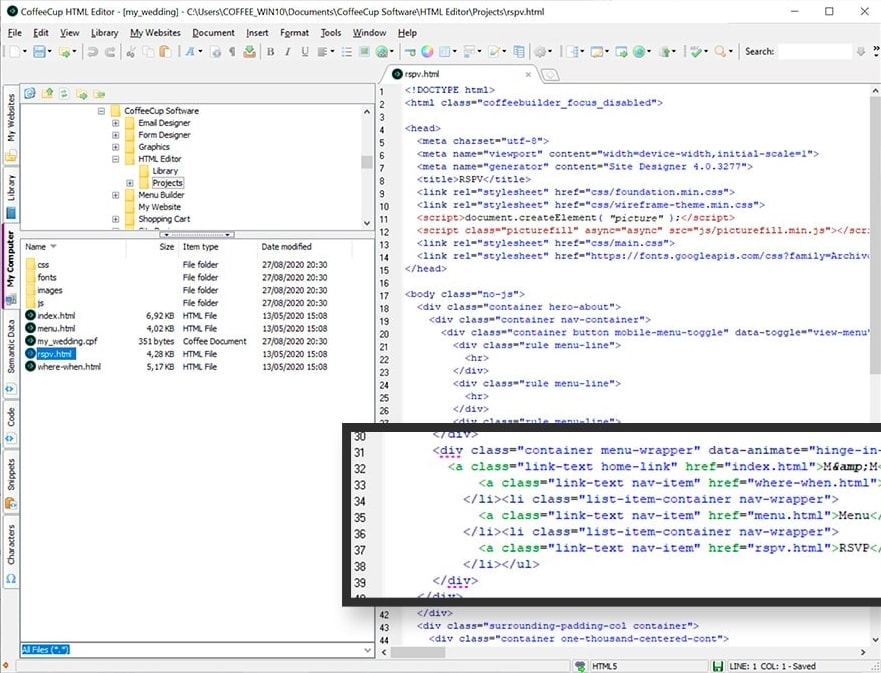This screenshot has height=673, width=881.
Task: Sort files by Date modified column
Action: (286, 246)
